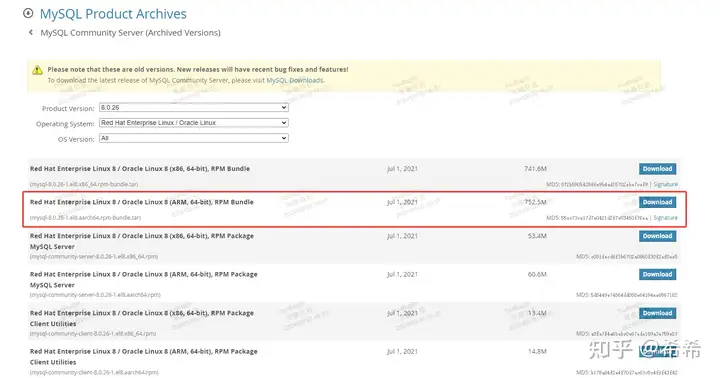Select filename mysql-community-server-8.0.26-1.el8.aarch64.rpm
Viewport: 720px width, 378px height.
point(95,295)
